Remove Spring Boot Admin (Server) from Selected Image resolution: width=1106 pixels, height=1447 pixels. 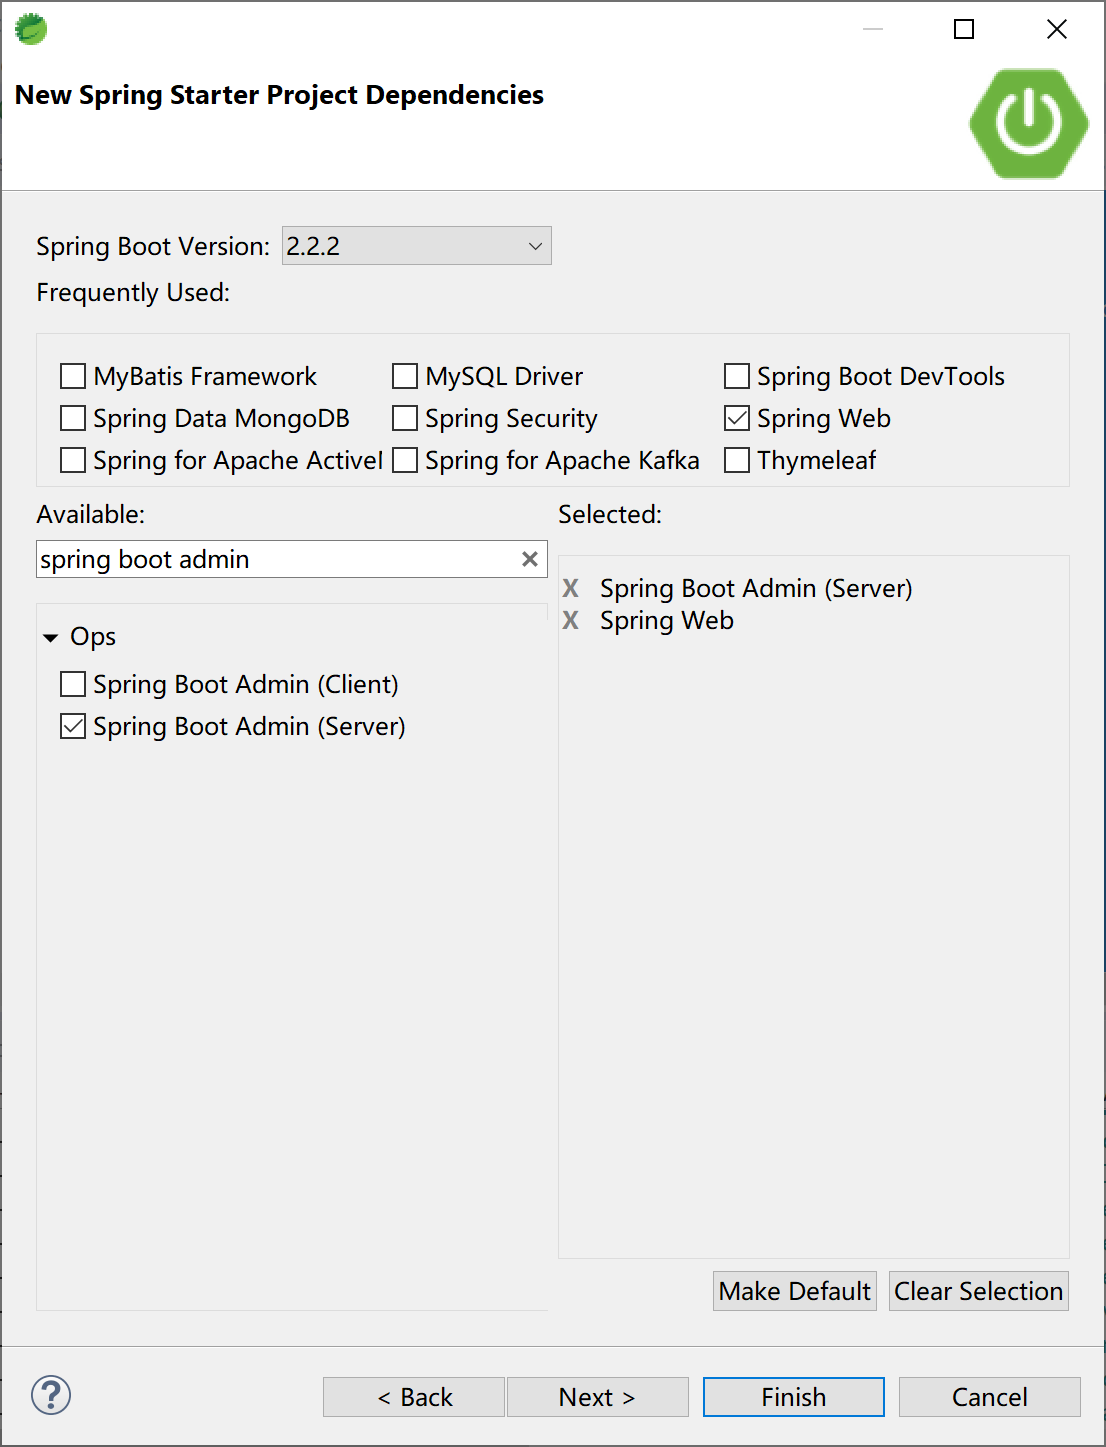coord(571,588)
